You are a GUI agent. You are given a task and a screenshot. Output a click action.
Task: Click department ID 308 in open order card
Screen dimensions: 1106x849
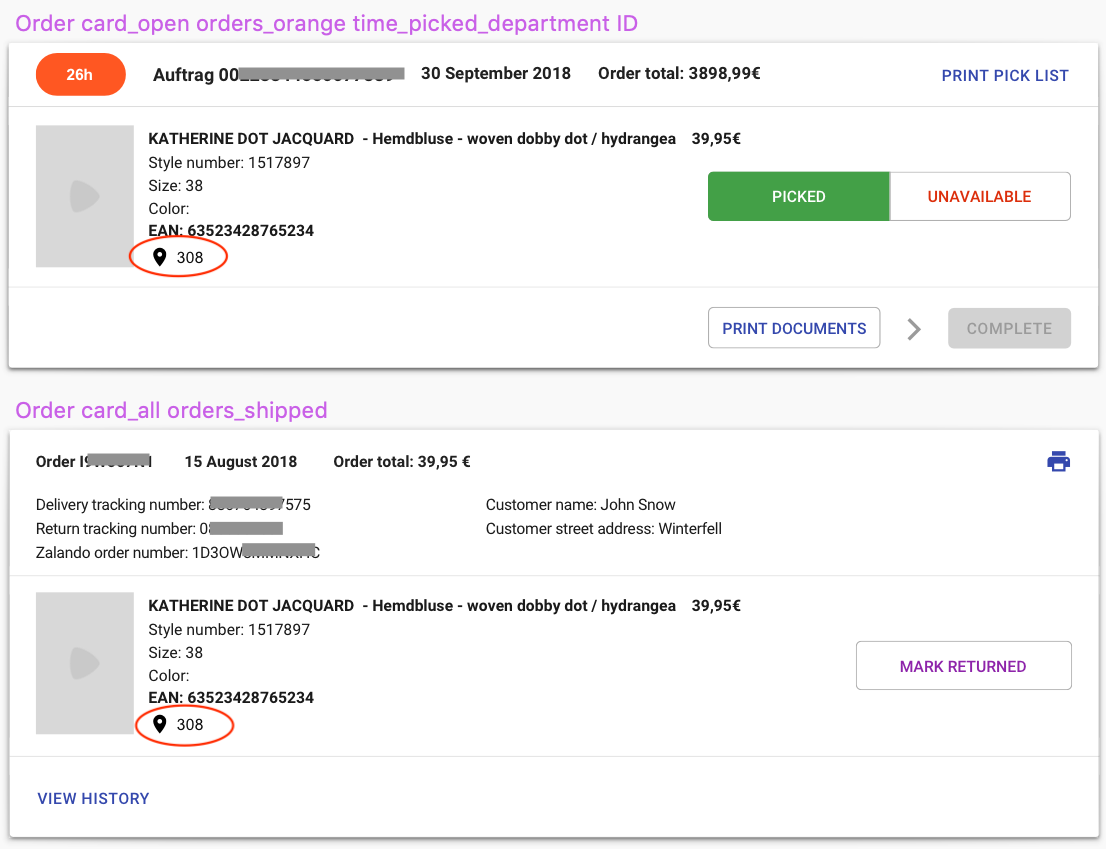190,257
